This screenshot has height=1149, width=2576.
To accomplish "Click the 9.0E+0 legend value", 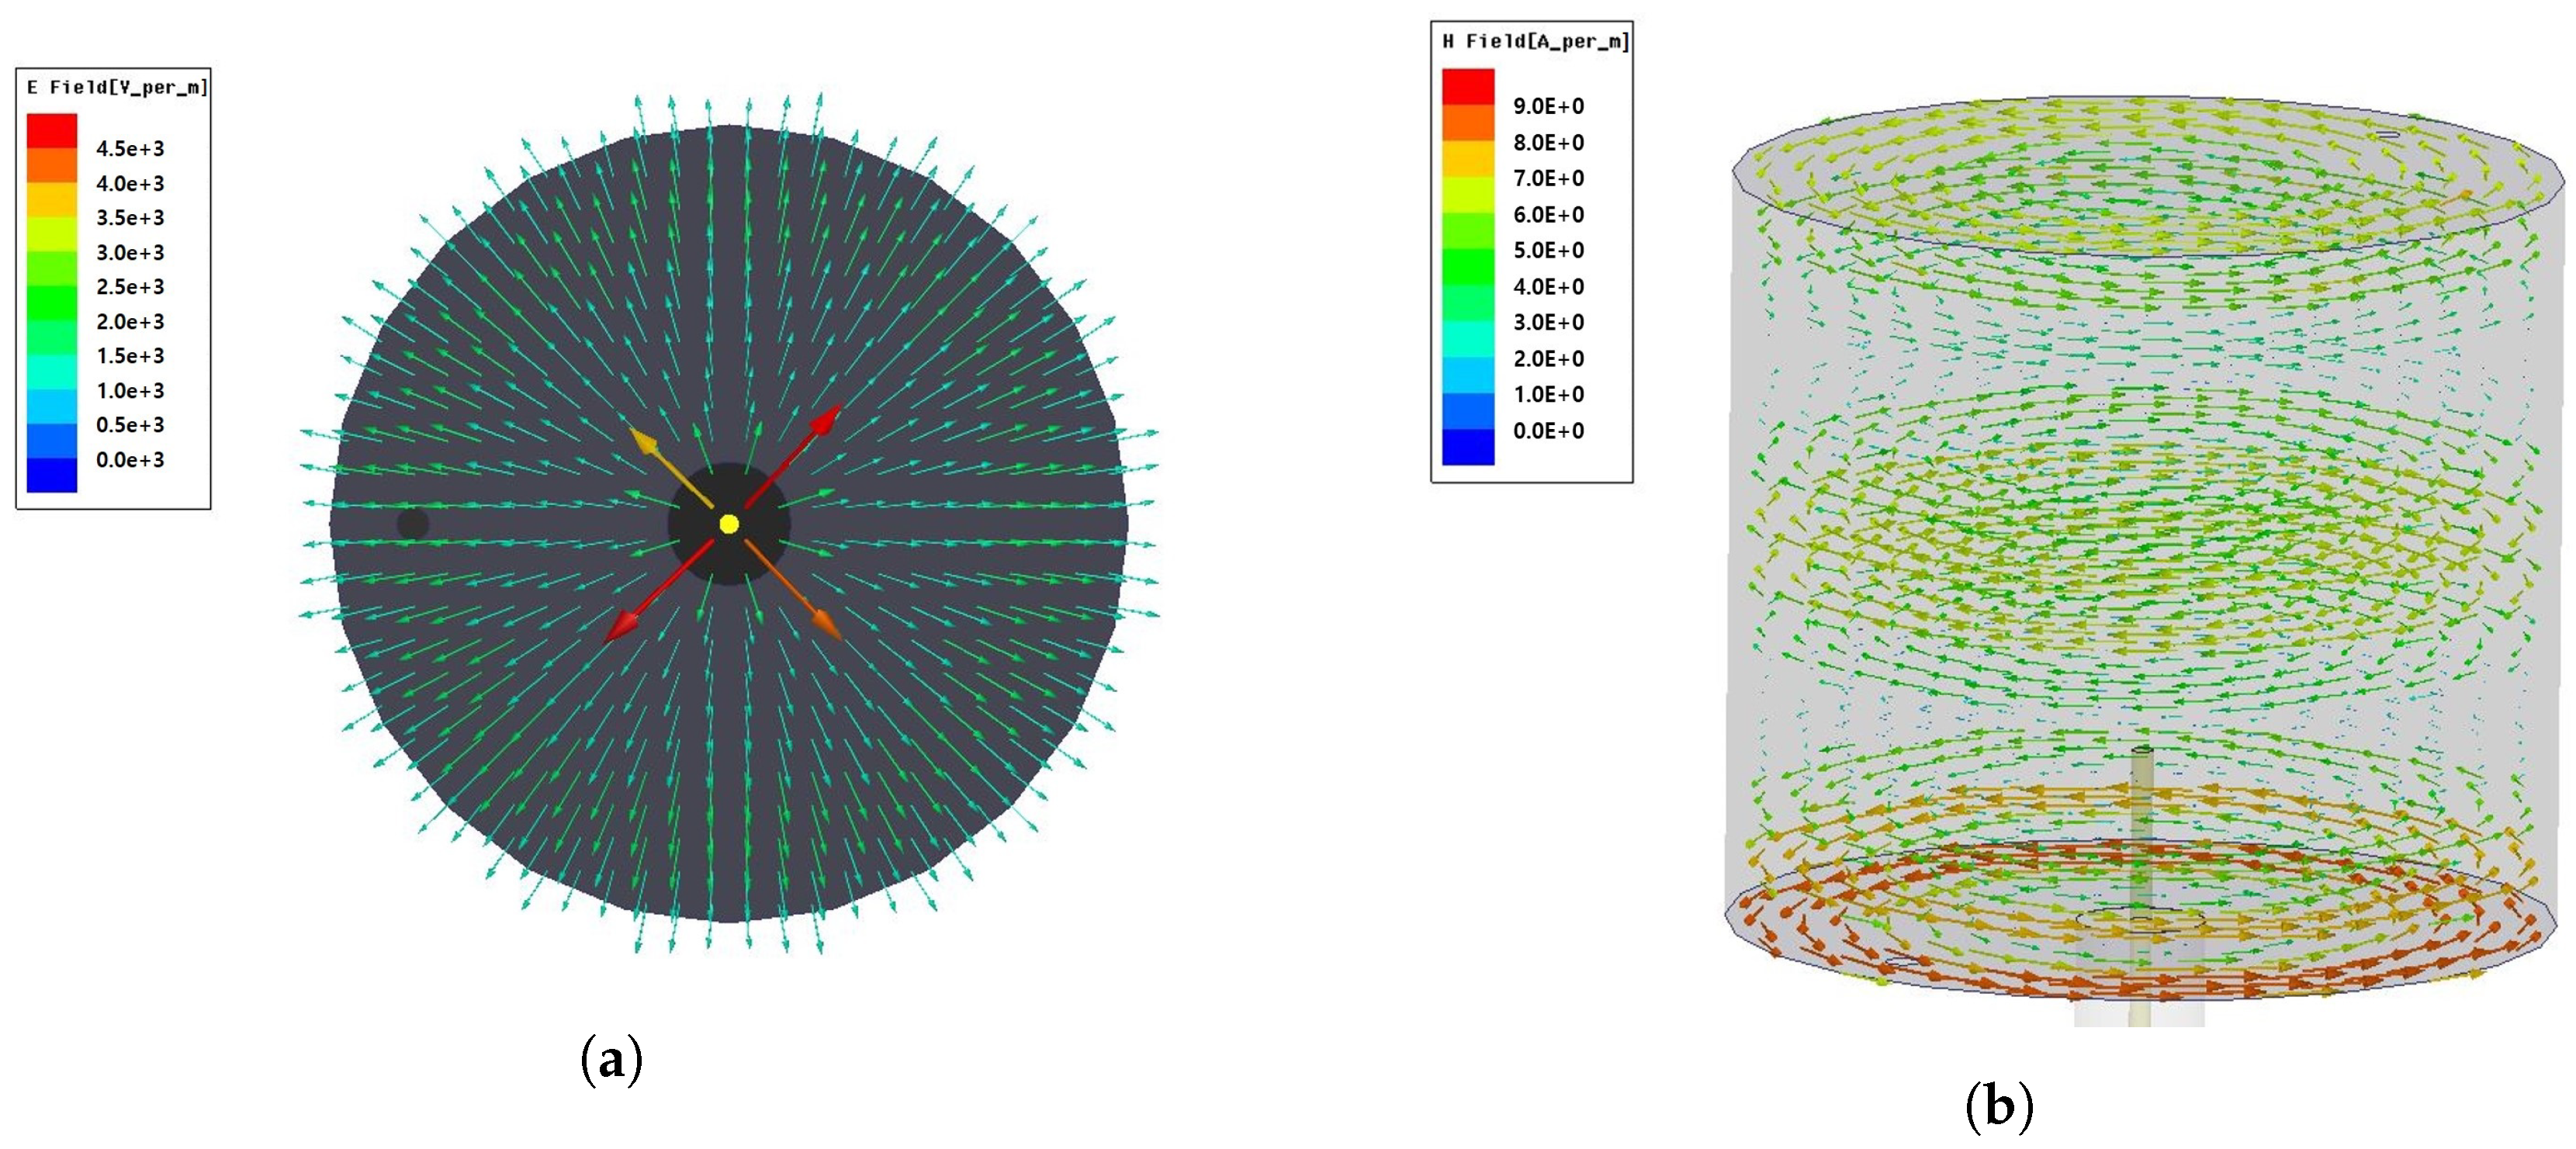I will (1548, 106).
